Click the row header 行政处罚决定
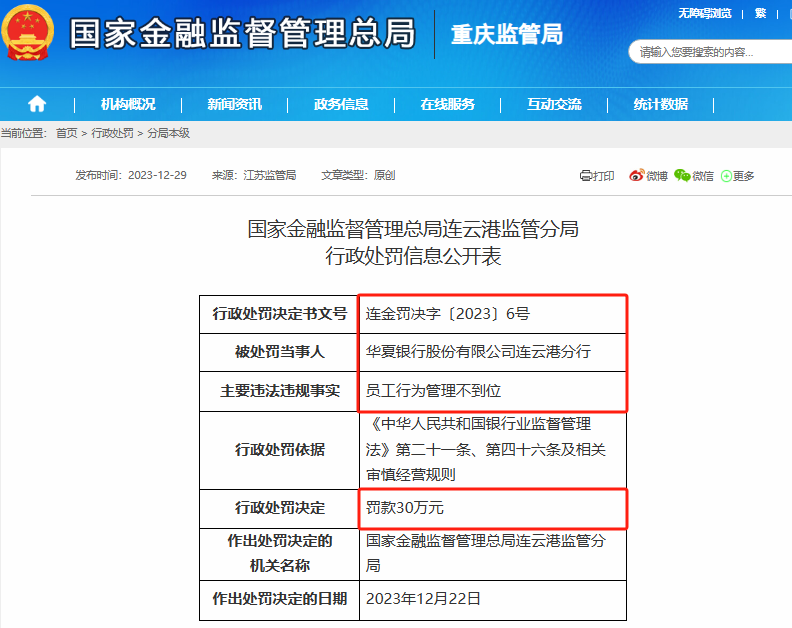 (280, 508)
